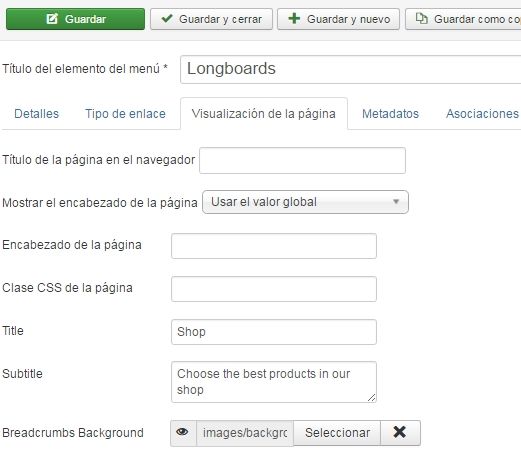Preview breadcrumbs background via eye icon
This screenshot has width=521, height=454.
(x=183, y=433)
